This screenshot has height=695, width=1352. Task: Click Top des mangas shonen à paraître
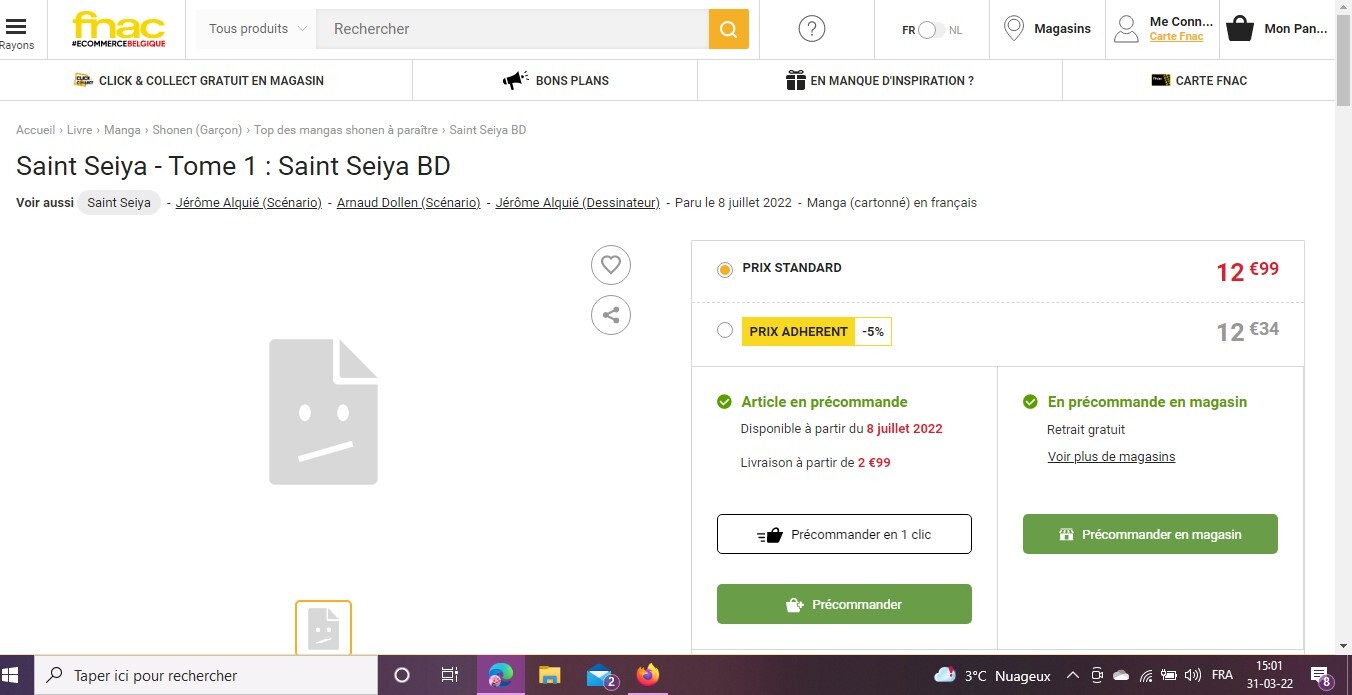[x=346, y=130]
